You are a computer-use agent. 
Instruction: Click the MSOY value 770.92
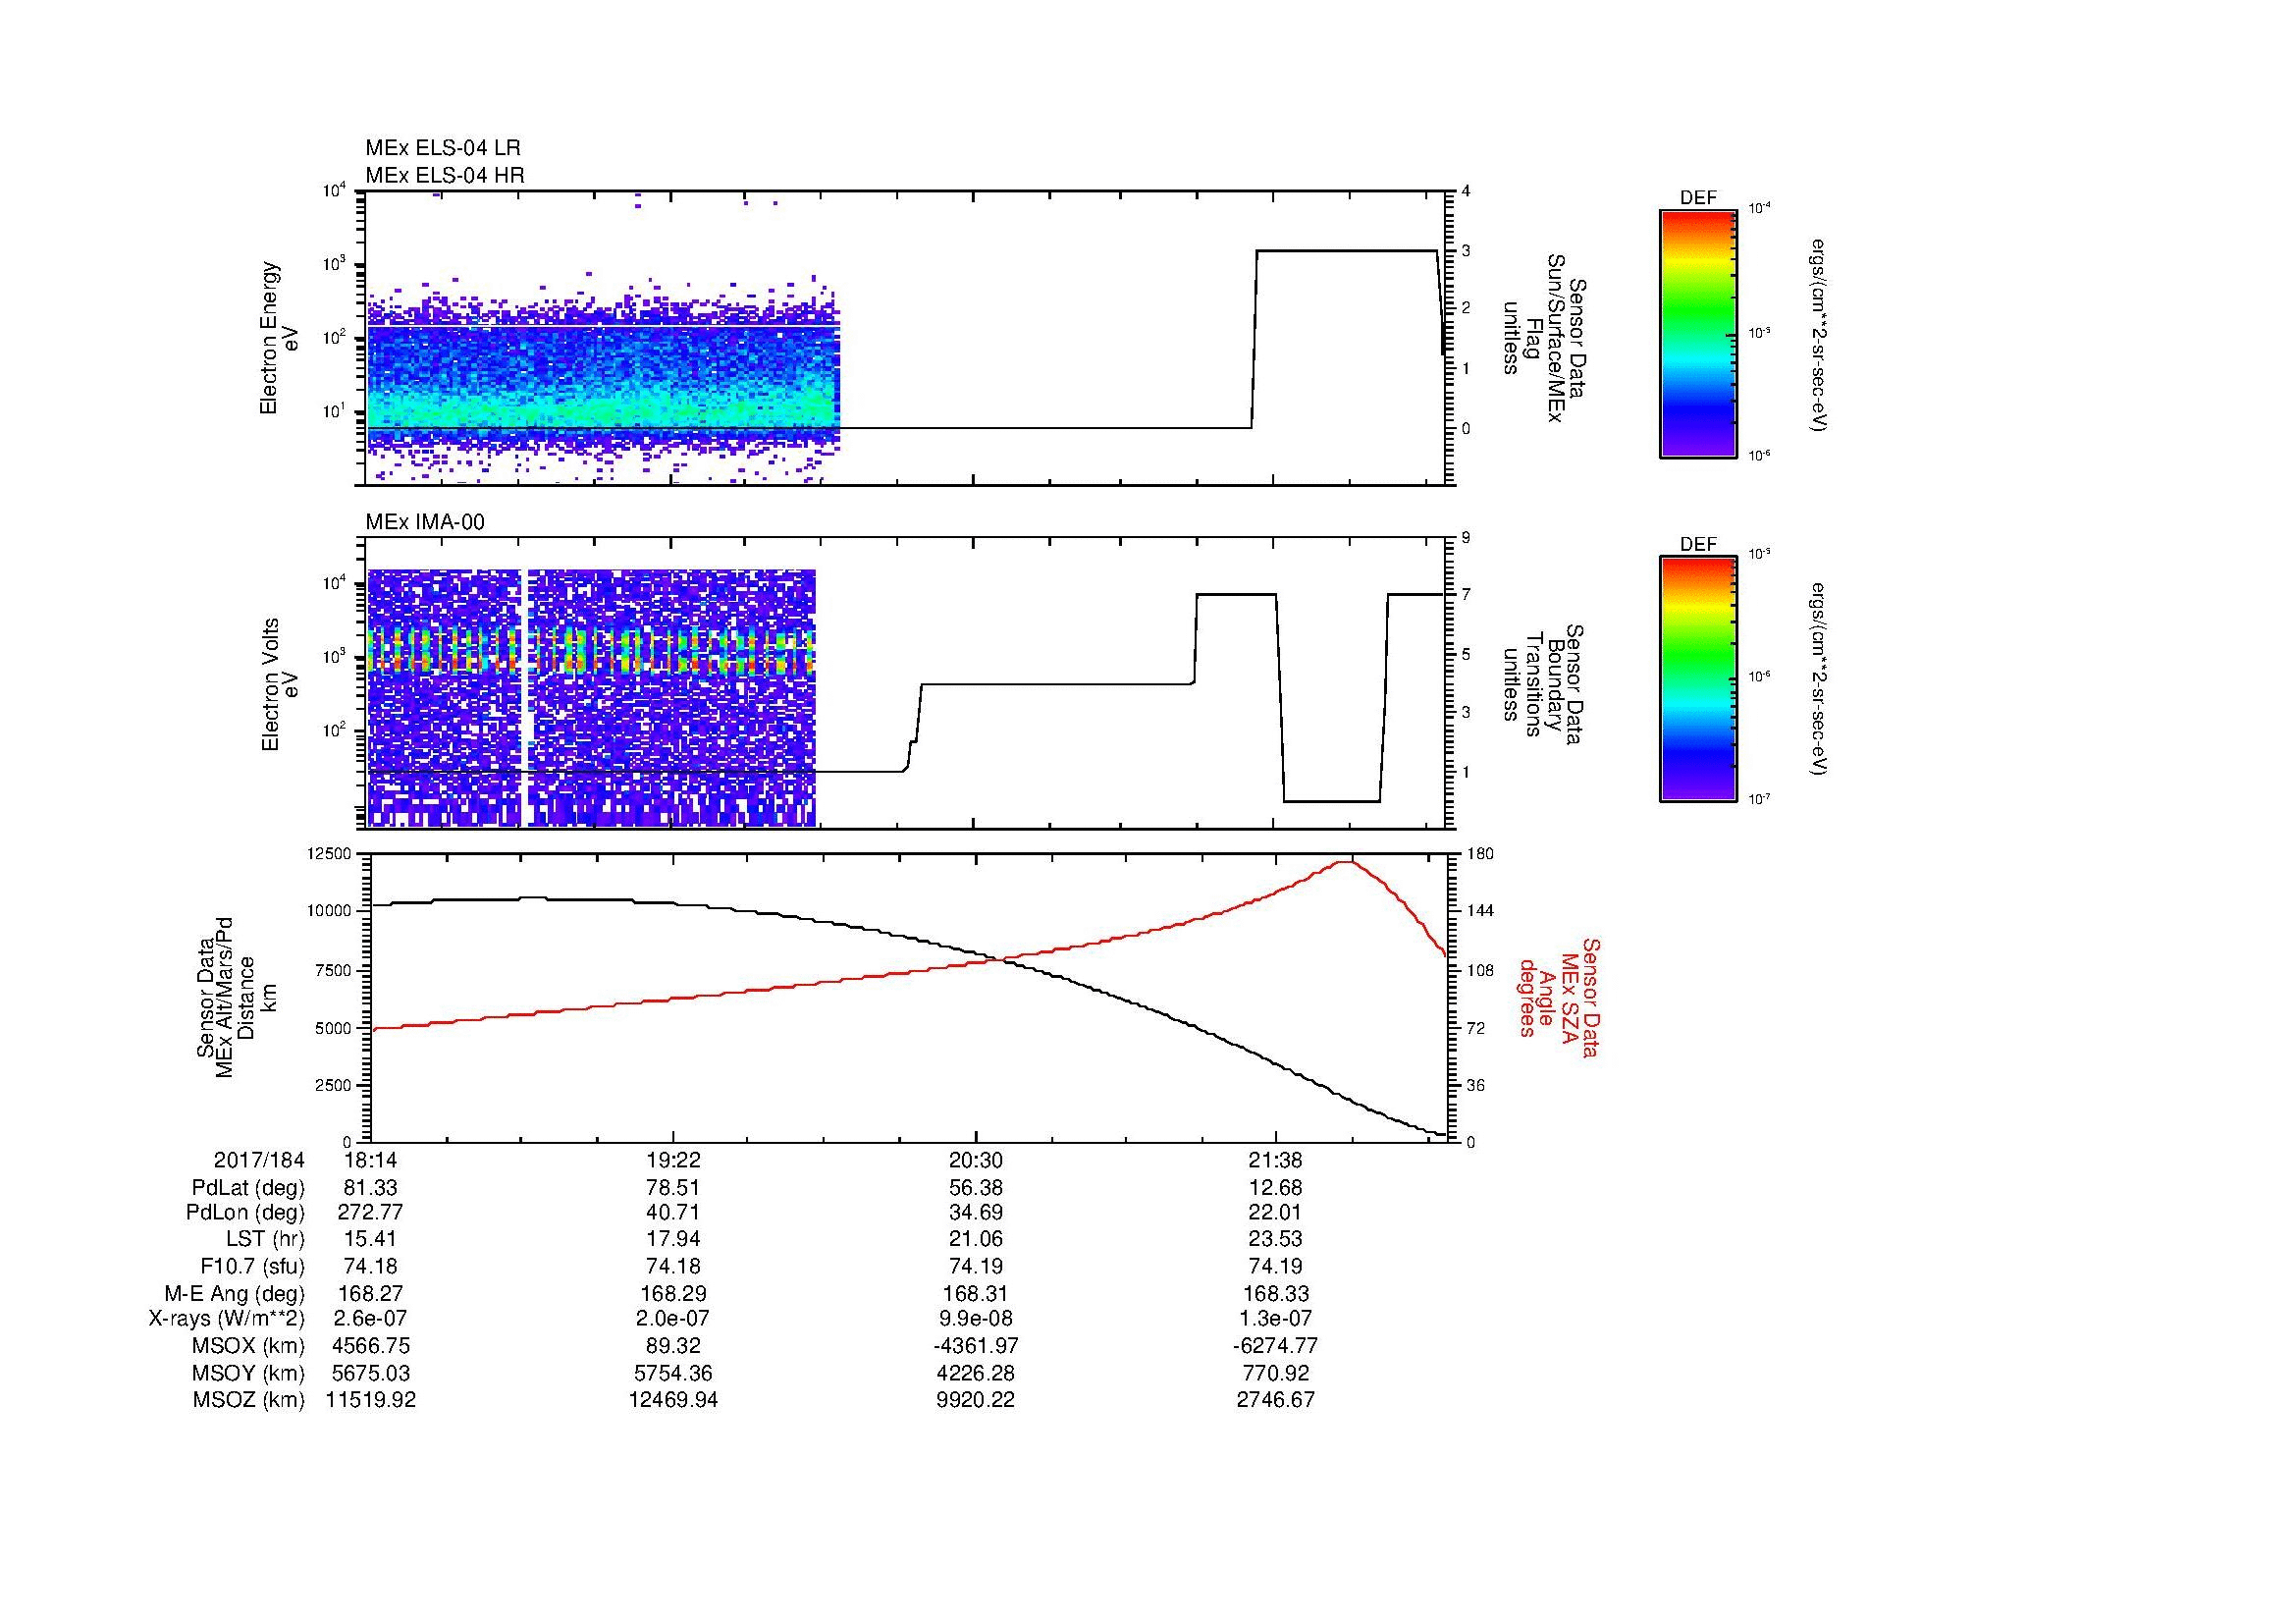click(1276, 1373)
